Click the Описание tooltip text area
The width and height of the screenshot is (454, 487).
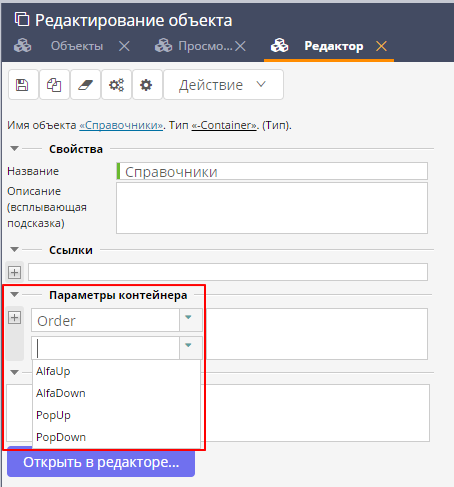tap(272, 208)
